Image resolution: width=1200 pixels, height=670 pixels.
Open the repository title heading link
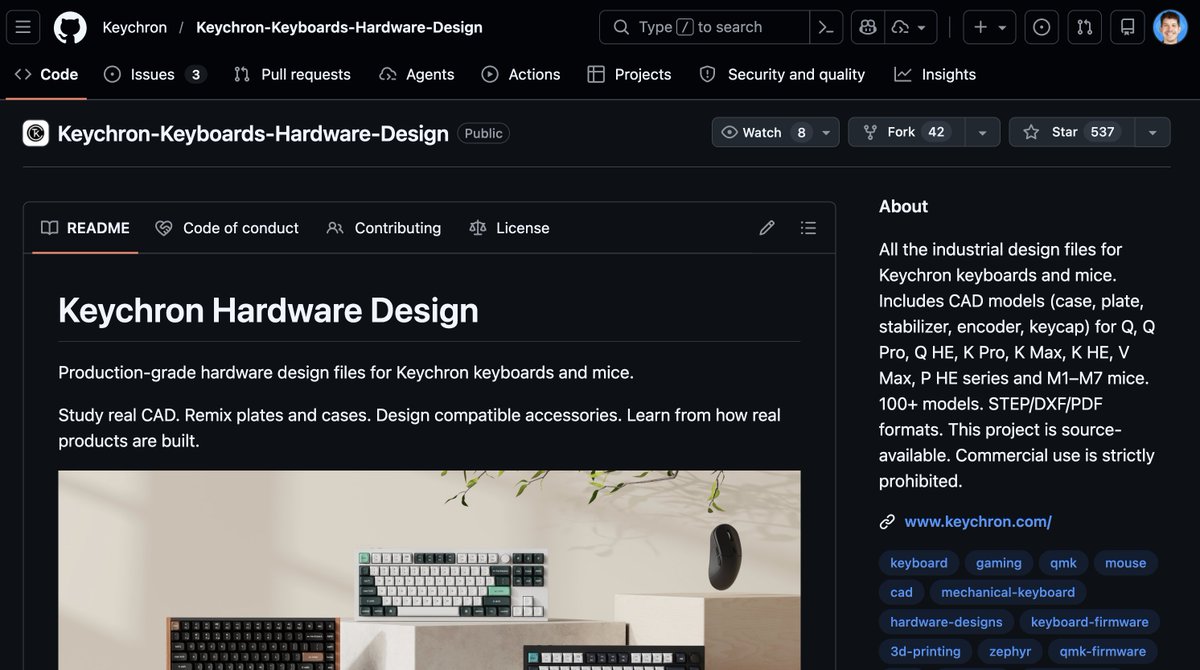(x=253, y=133)
